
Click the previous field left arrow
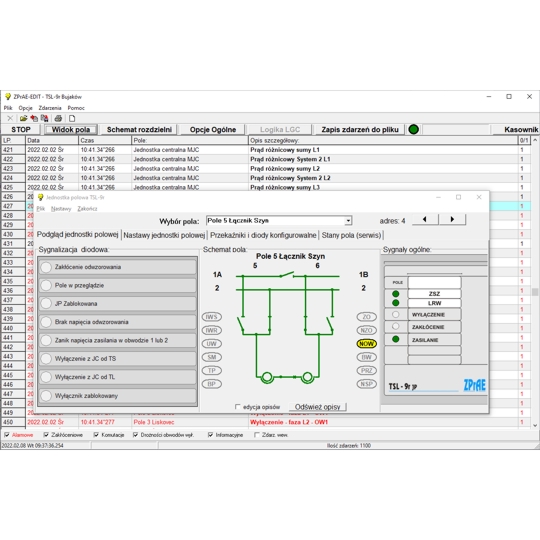425,219
